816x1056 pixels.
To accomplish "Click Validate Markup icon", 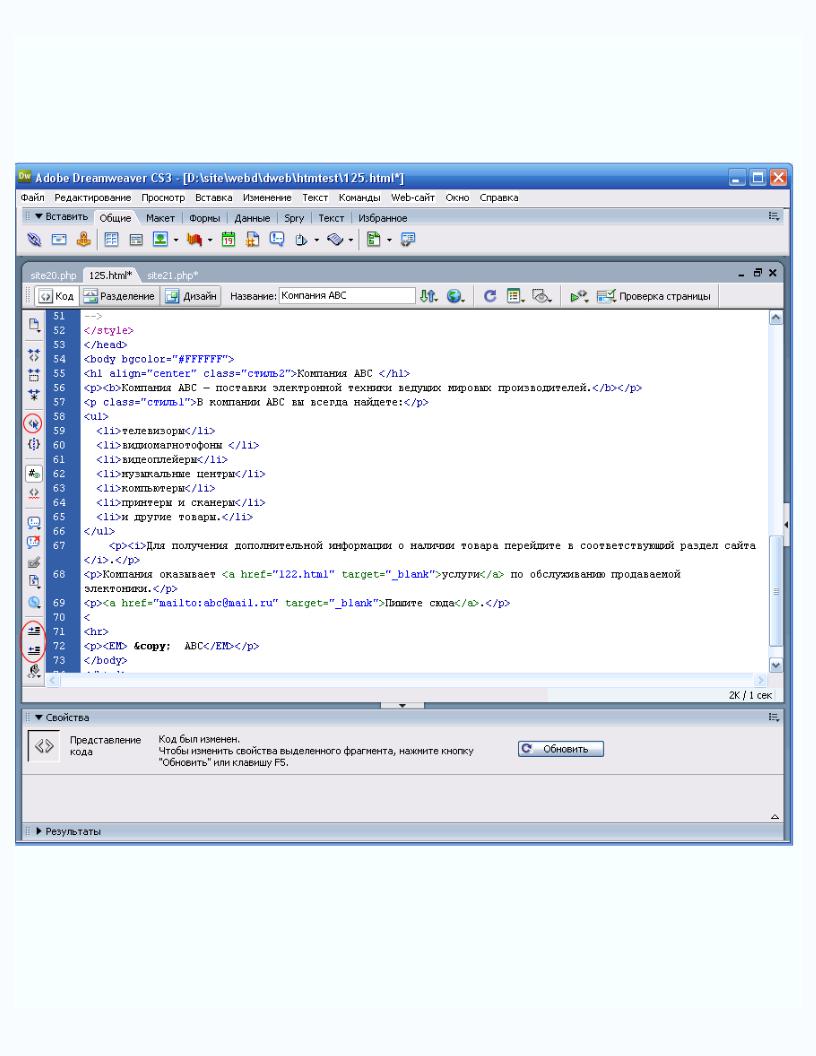I will (578, 296).
